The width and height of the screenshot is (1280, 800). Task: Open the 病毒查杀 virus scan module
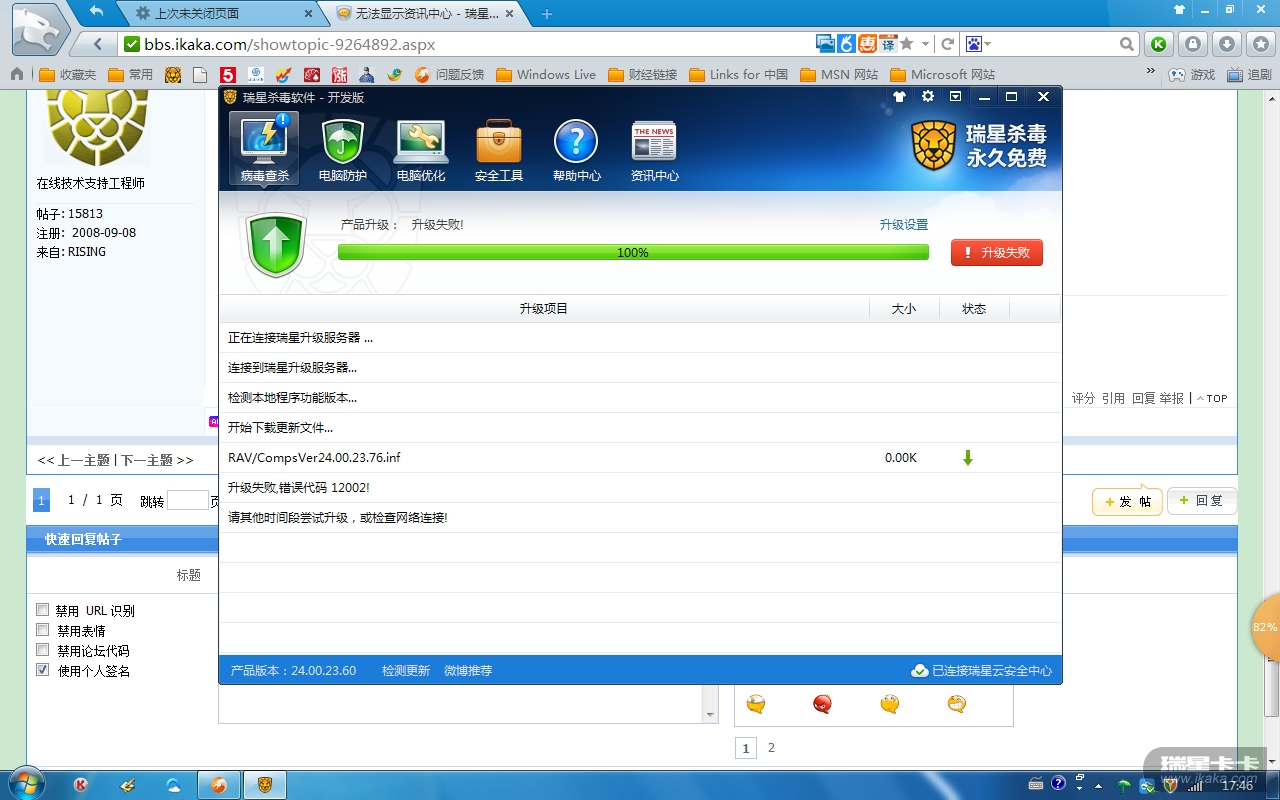264,148
